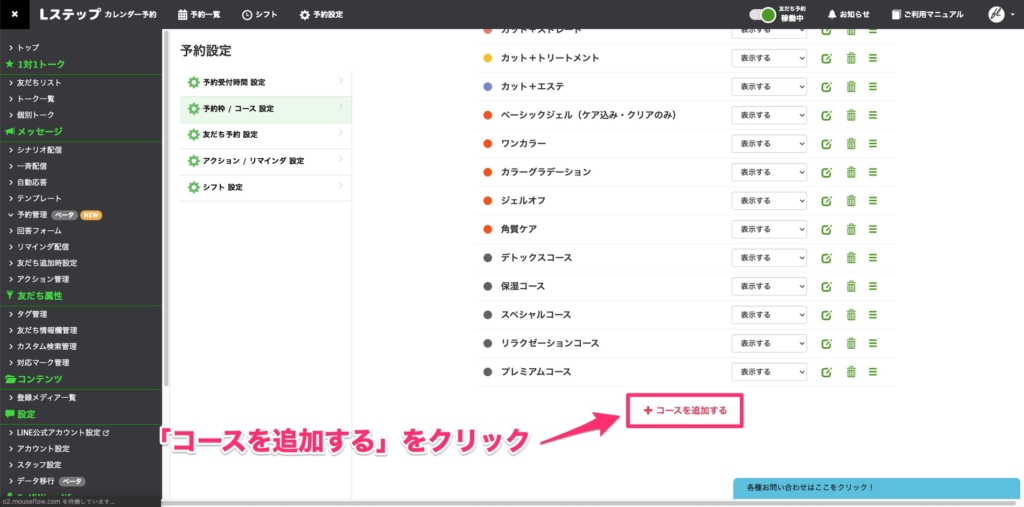Open display dropdown for カット+エステ
This screenshot has width=1024, height=507.
769,87
